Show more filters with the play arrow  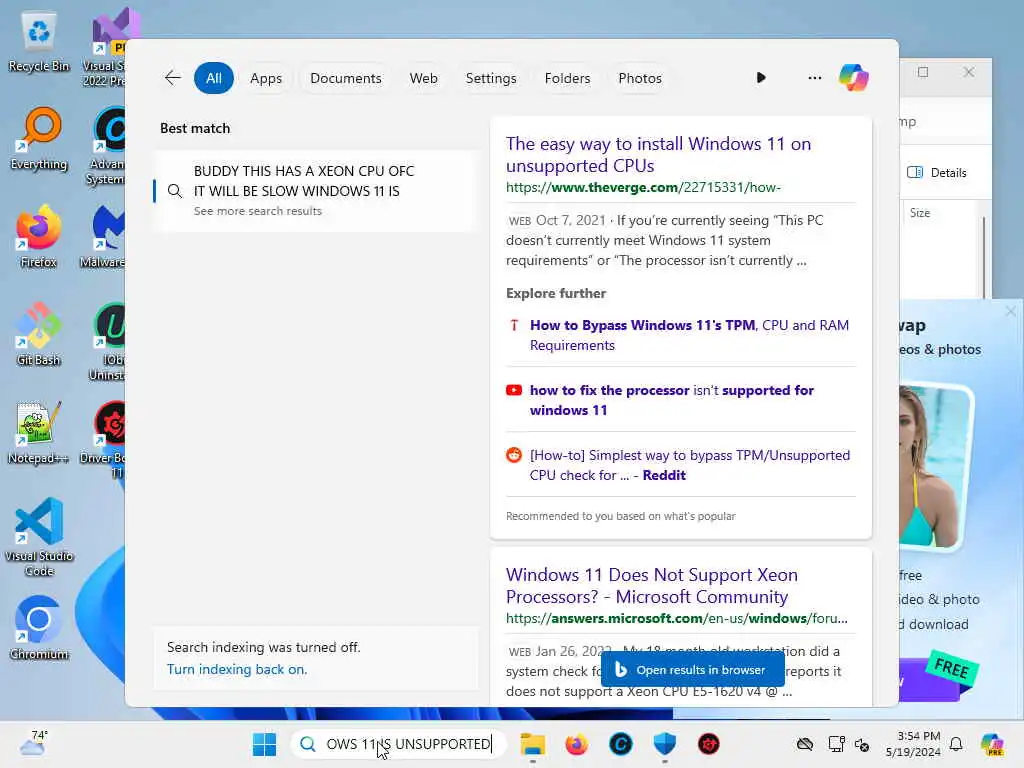coord(761,78)
